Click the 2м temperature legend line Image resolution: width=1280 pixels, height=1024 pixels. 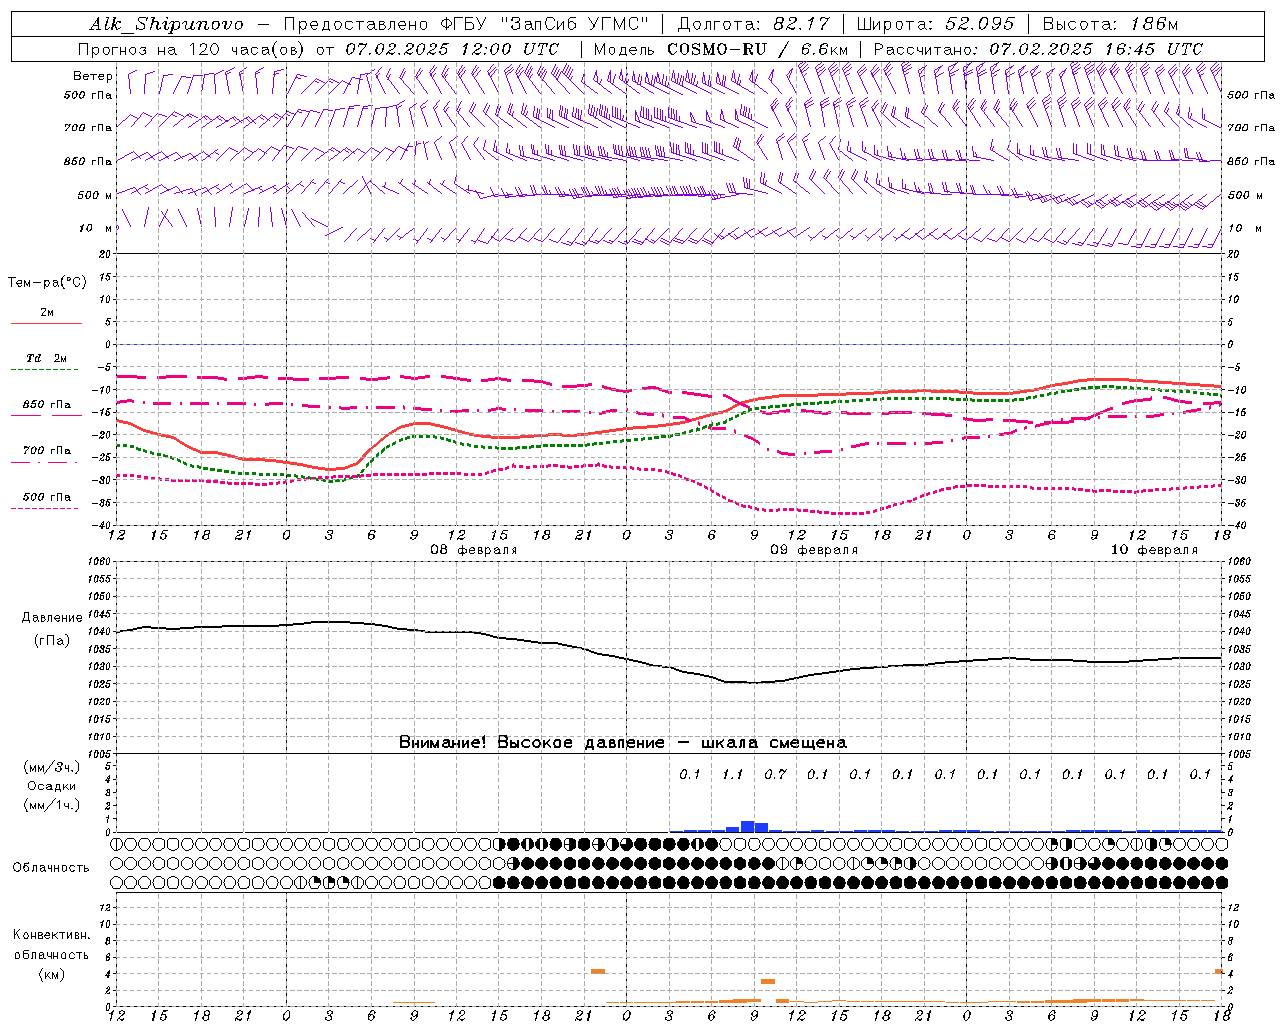pos(46,323)
